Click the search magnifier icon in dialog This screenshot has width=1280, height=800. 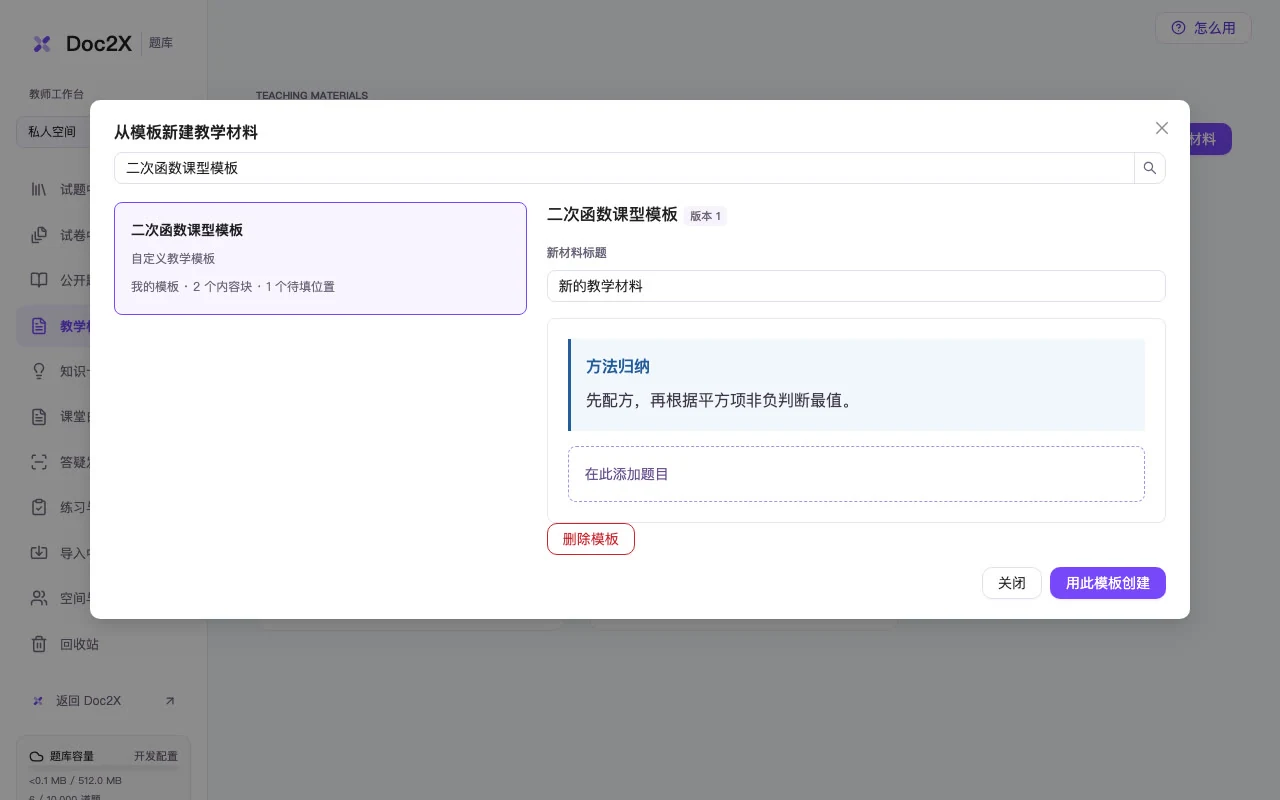1150,168
